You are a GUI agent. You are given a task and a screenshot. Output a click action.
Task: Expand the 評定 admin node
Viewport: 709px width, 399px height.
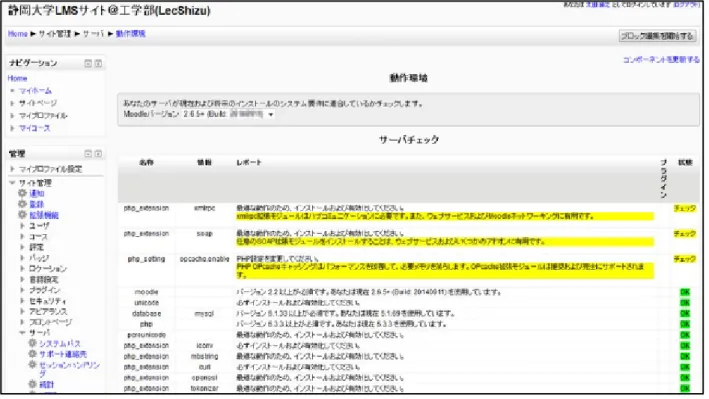pos(22,247)
